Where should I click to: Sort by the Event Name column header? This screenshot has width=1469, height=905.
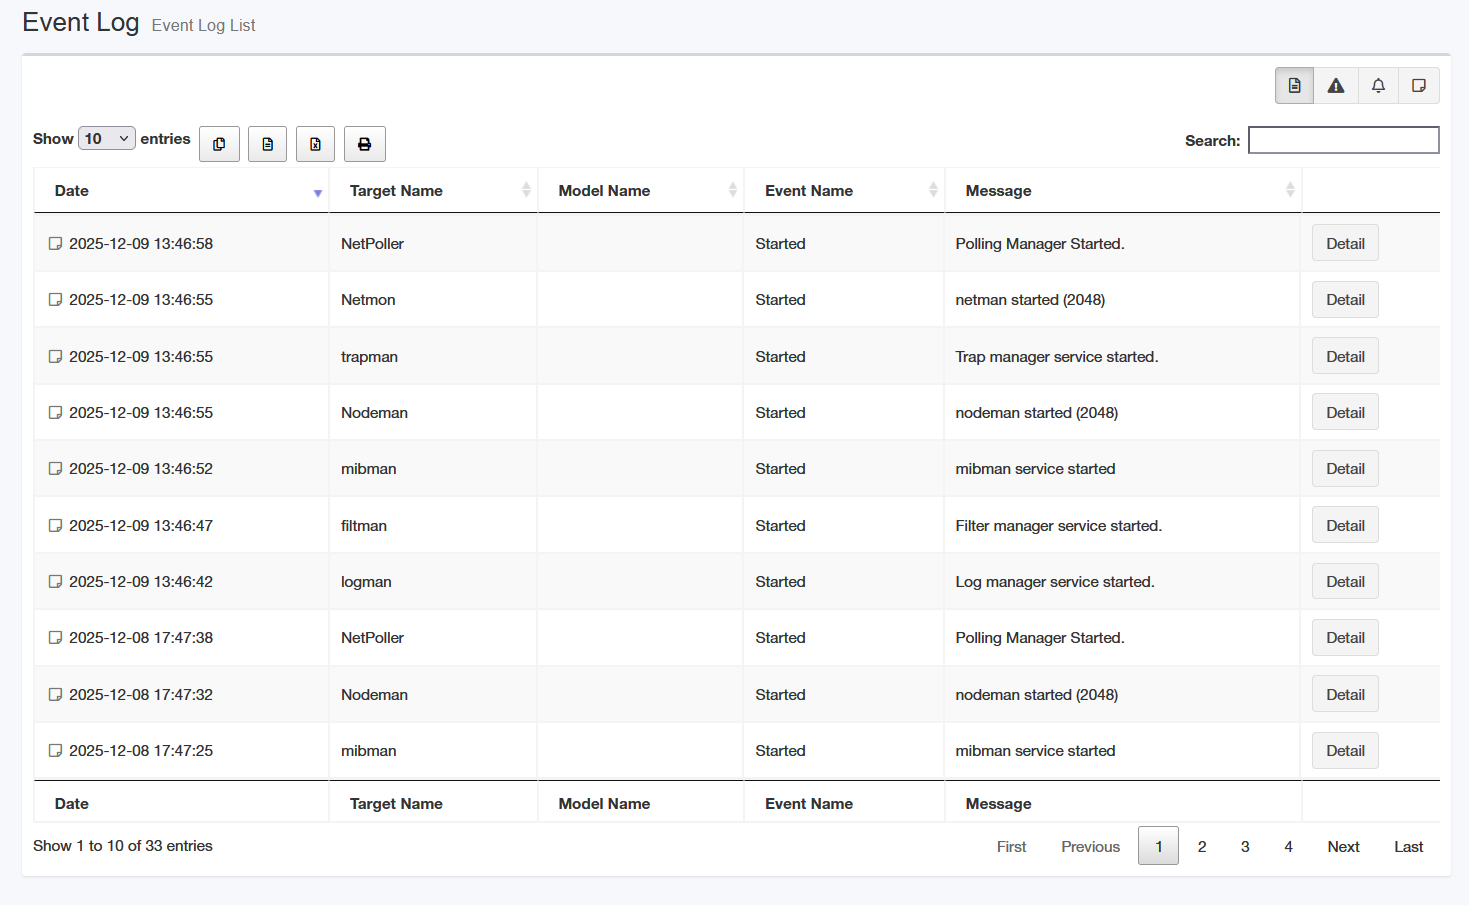[844, 191]
